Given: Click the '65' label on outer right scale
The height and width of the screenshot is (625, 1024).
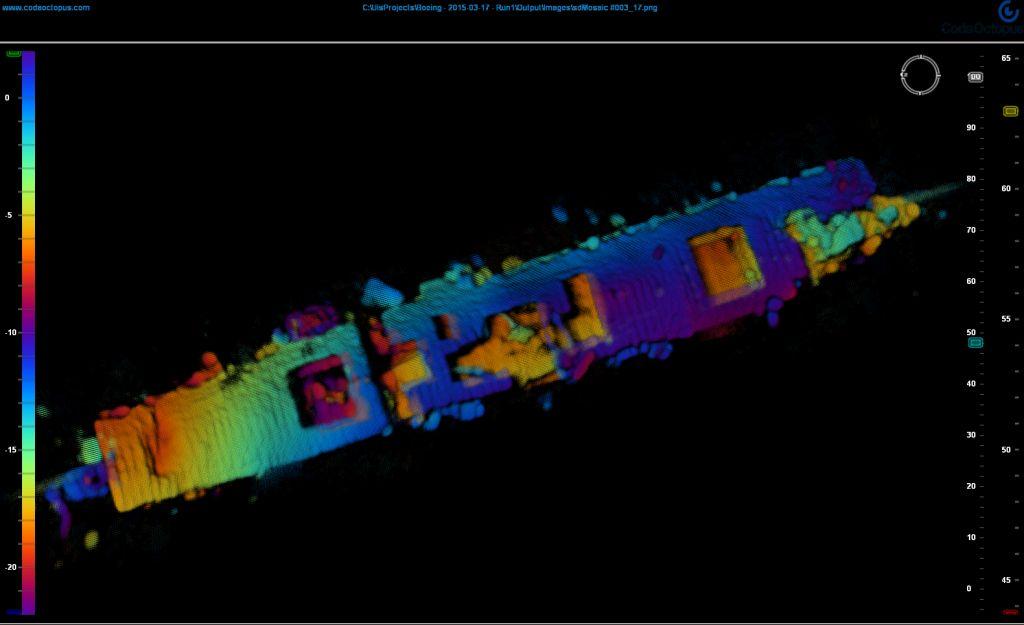Looking at the screenshot, I should (1006, 58).
